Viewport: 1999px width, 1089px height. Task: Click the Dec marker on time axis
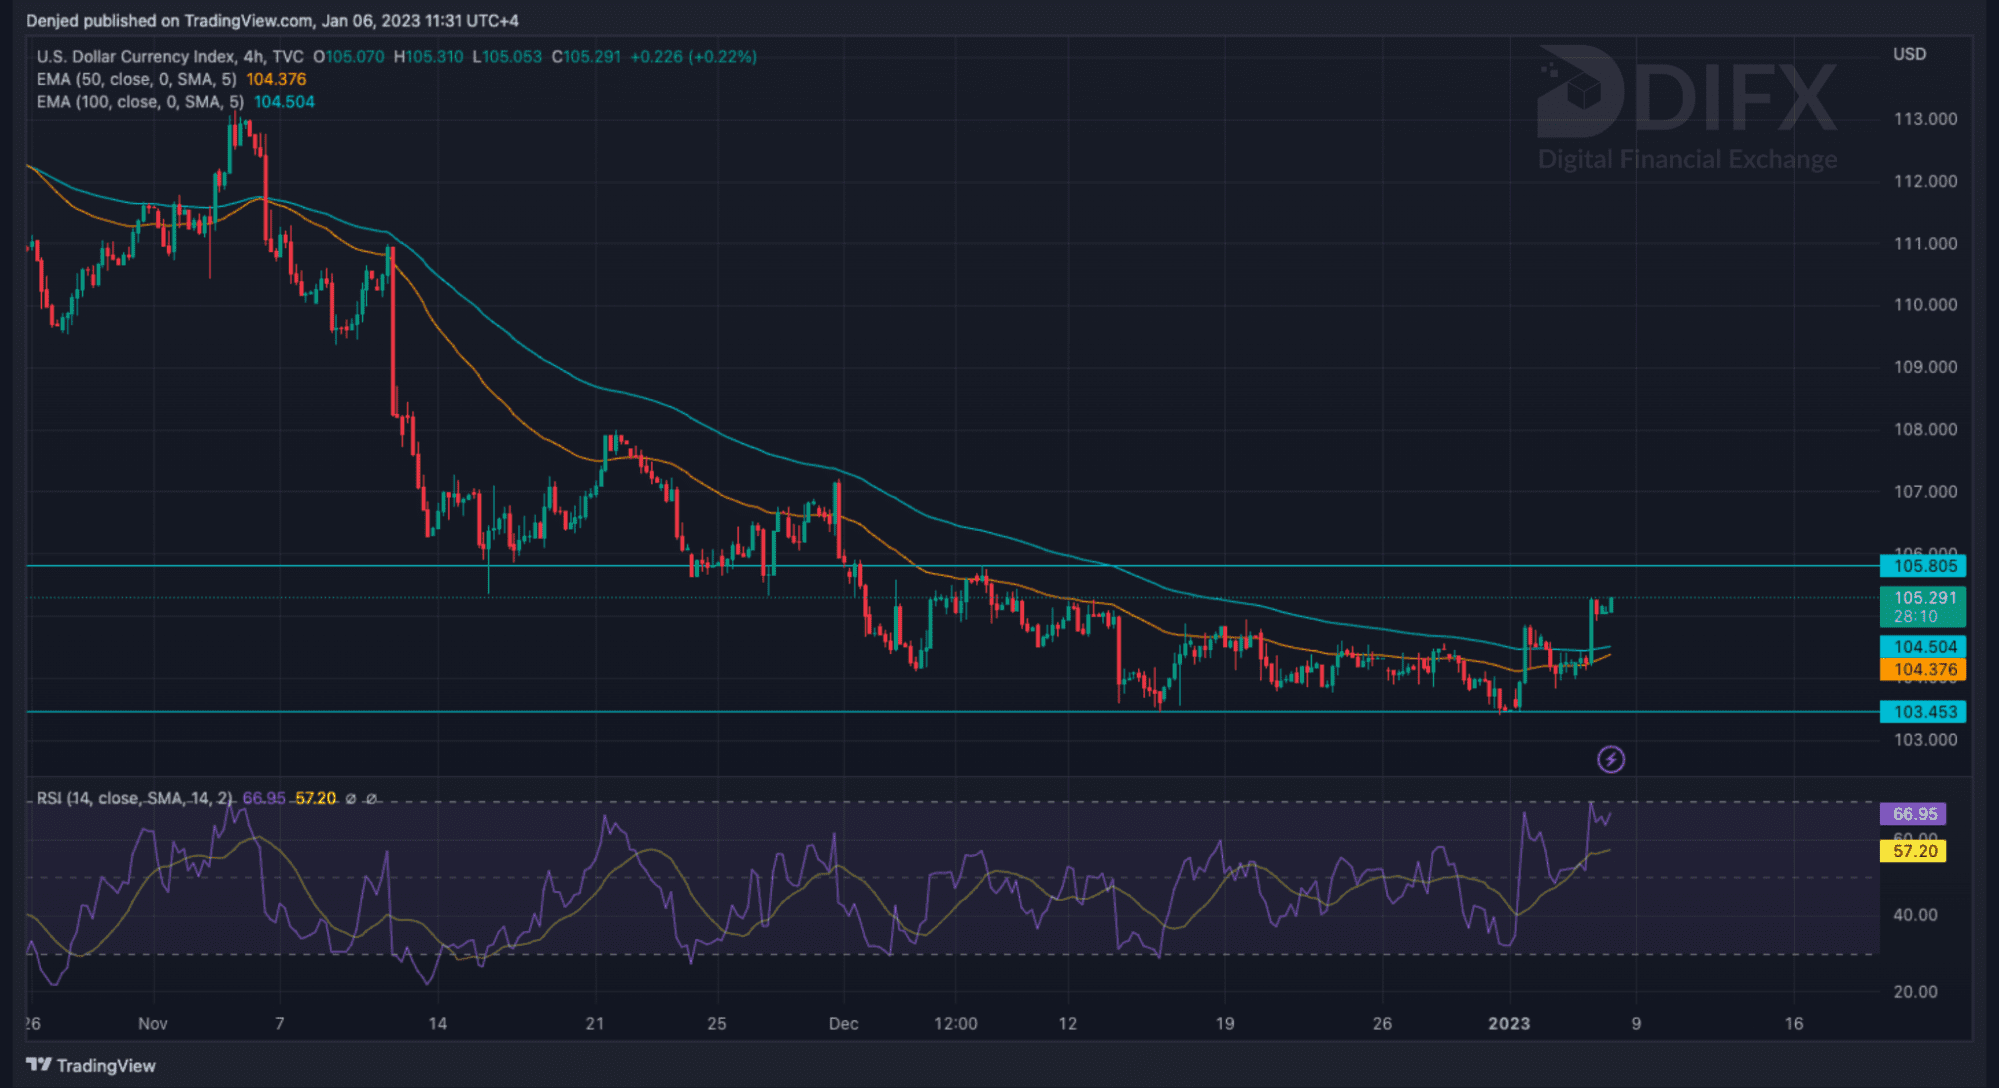click(843, 1023)
